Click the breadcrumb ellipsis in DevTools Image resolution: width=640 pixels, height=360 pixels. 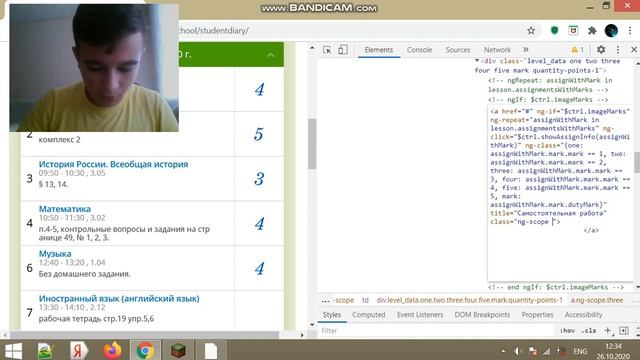tap(325, 300)
